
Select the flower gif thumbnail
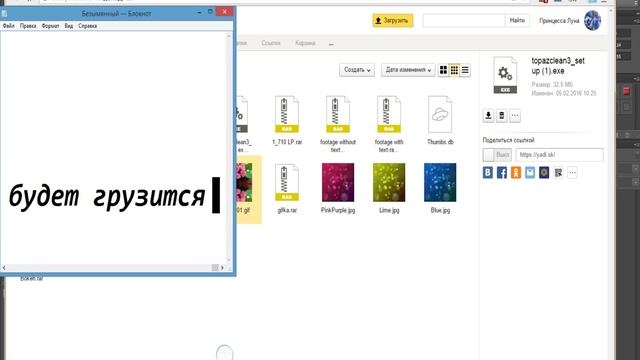pyautogui.click(x=244, y=182)
